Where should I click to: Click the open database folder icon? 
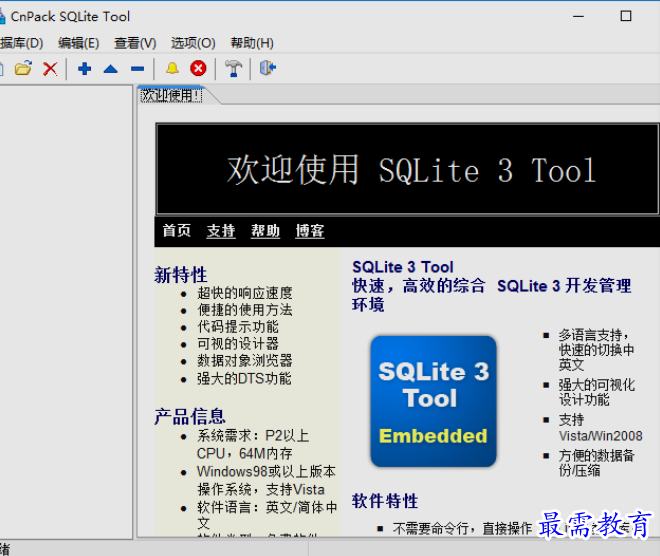pyautogui.click(x=23, y=68)
